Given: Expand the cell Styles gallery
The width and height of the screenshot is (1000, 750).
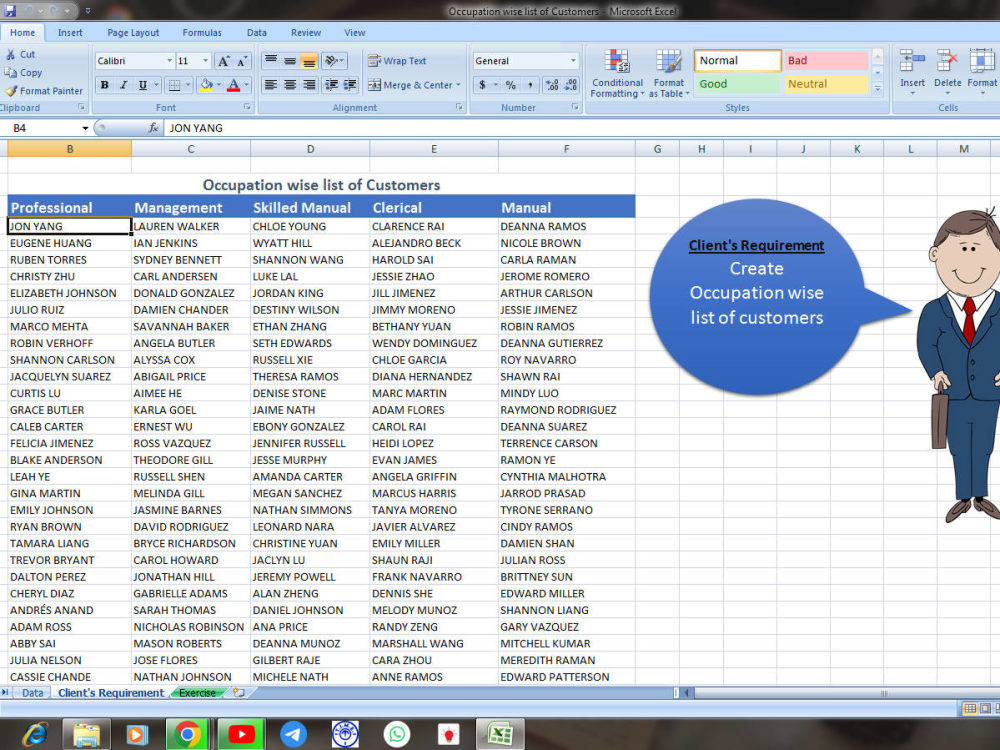Looking at the screenshot, I should pyautogui.click(x=878, y=89).
